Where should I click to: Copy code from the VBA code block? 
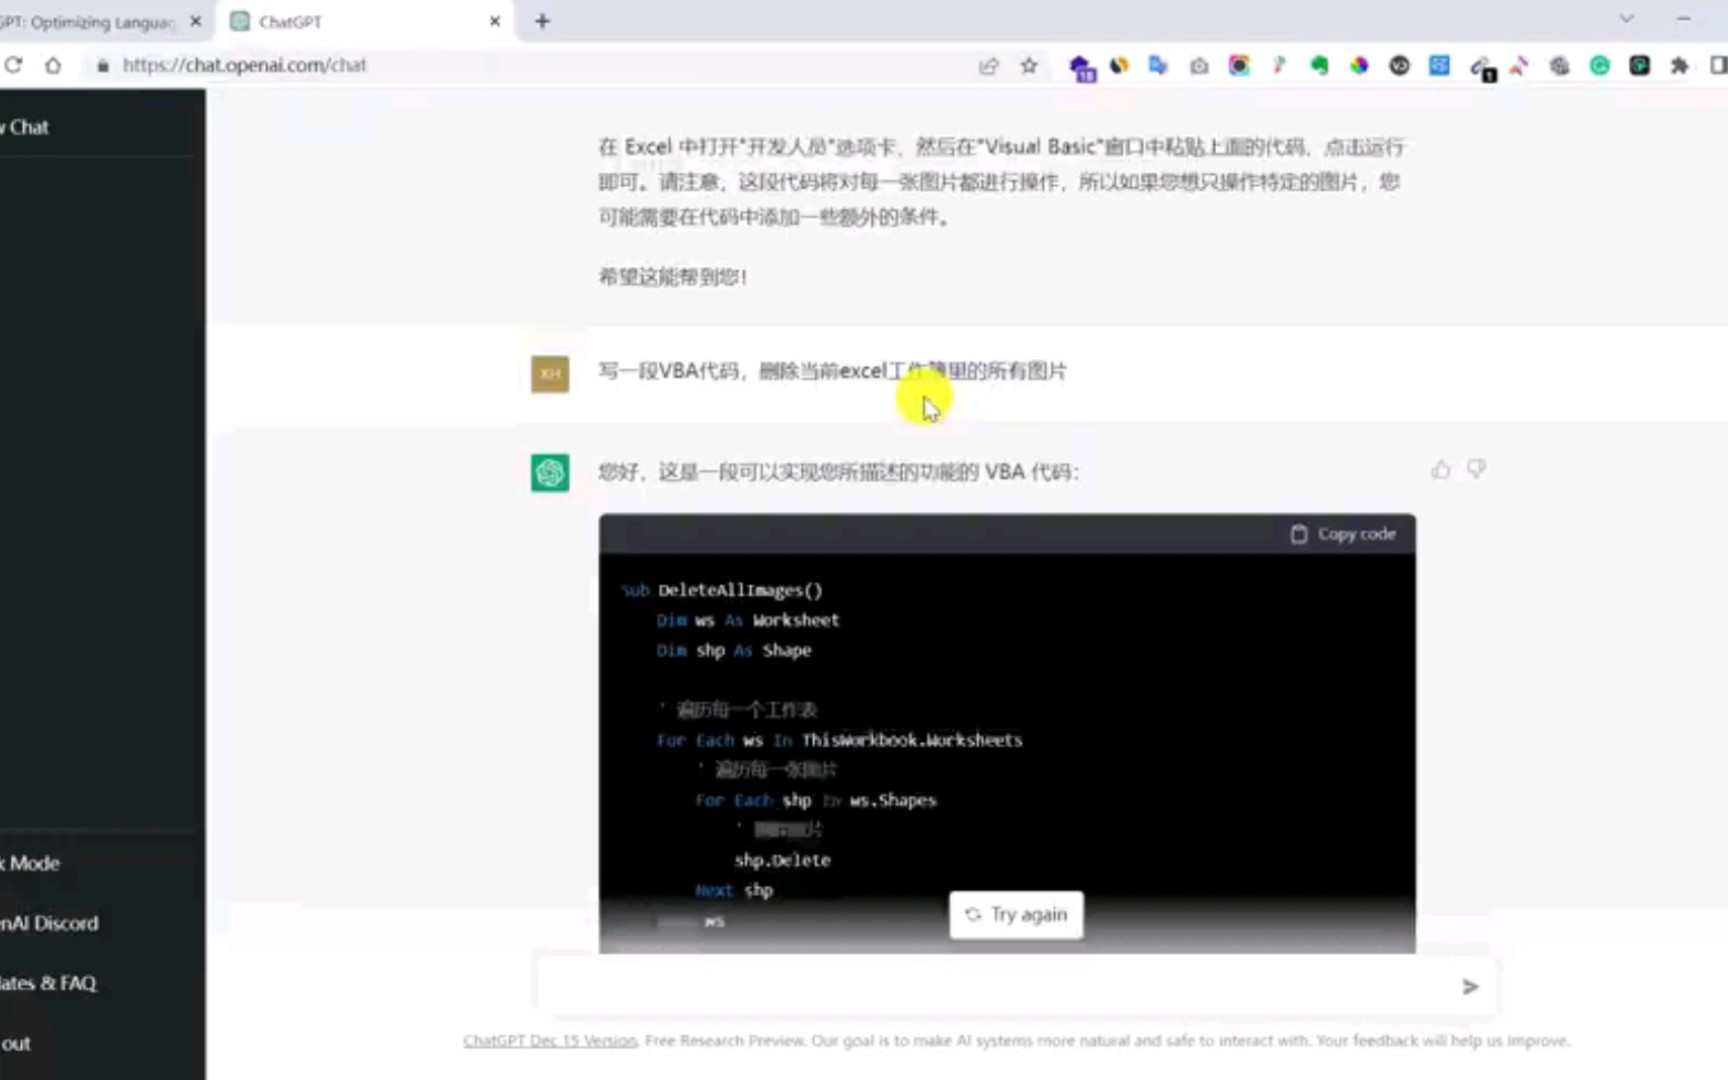coord(1343,534)
